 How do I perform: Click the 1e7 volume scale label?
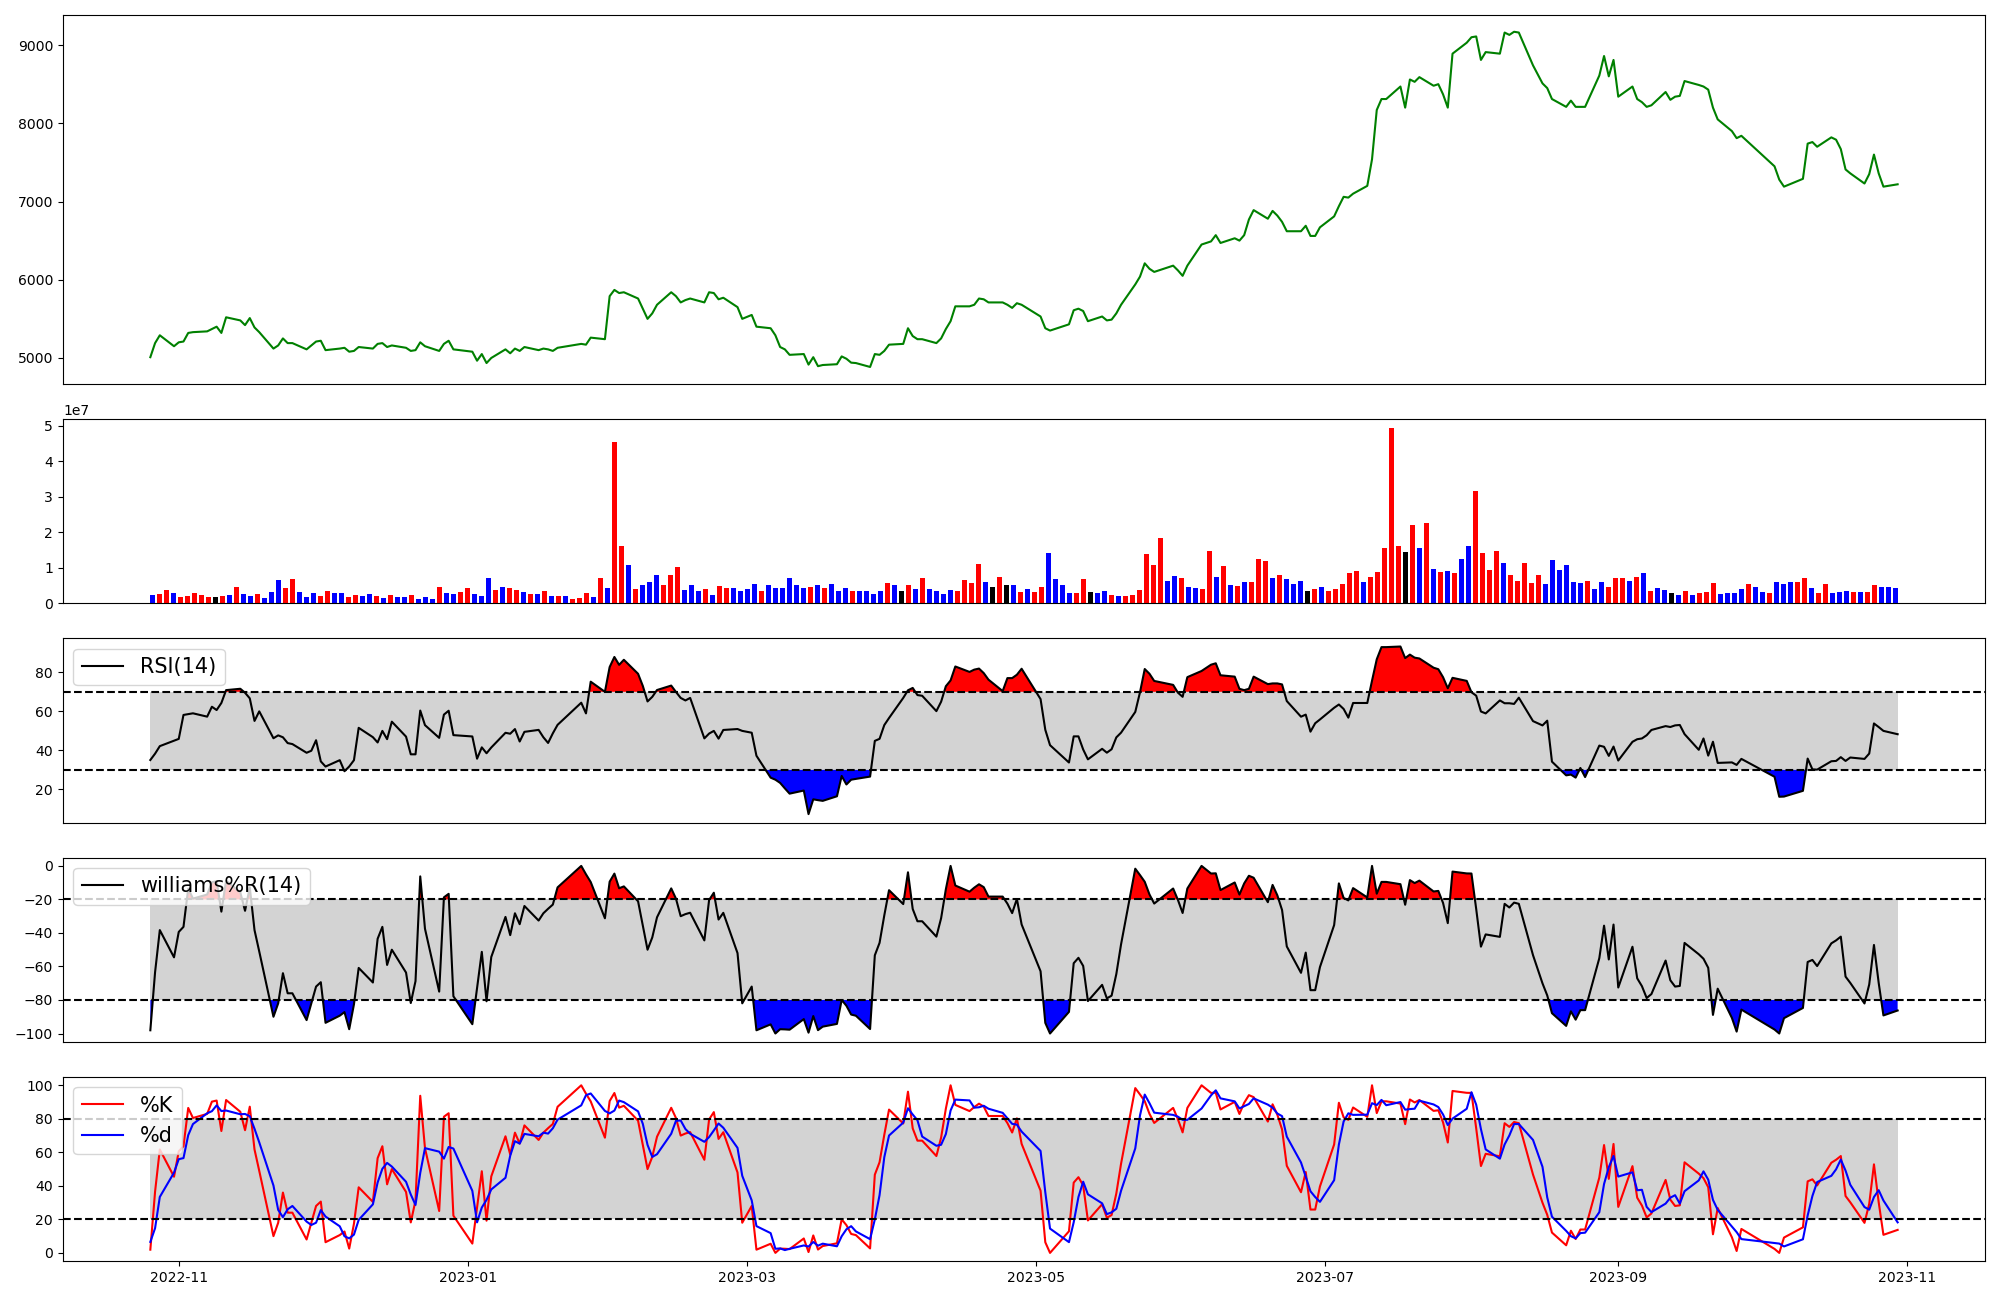click(x=77, y=410)
